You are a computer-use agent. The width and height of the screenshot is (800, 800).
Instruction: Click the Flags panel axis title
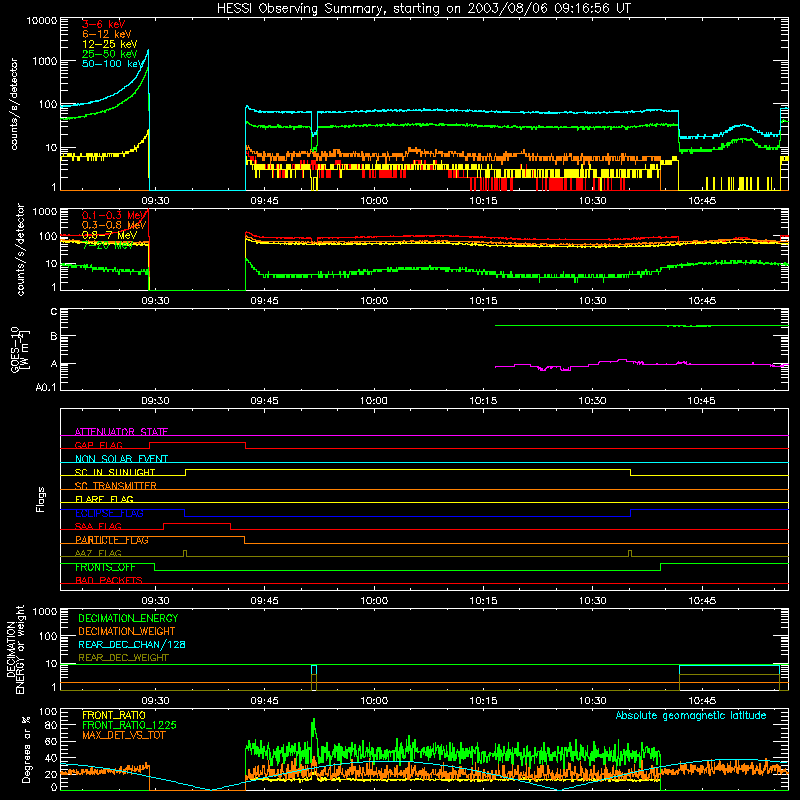coord(41,499)
